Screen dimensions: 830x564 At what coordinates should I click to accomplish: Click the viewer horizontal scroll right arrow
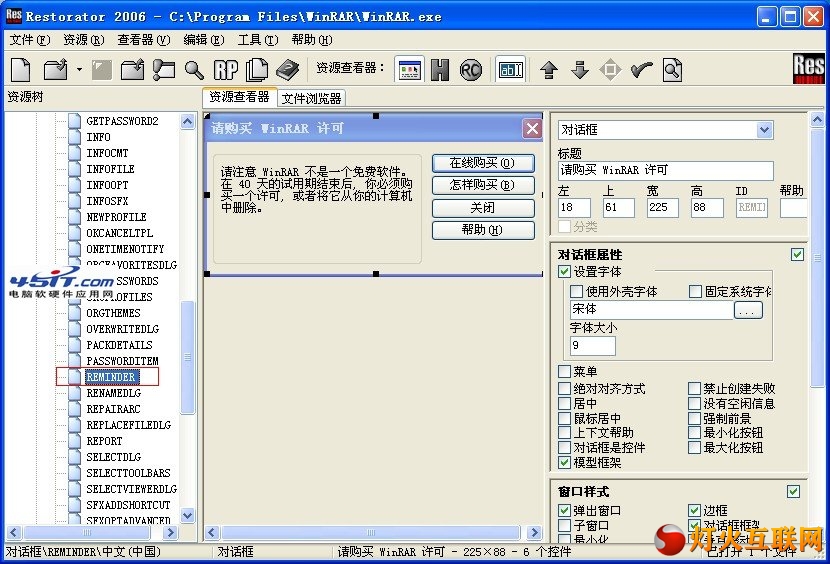[x=535, y=532]
